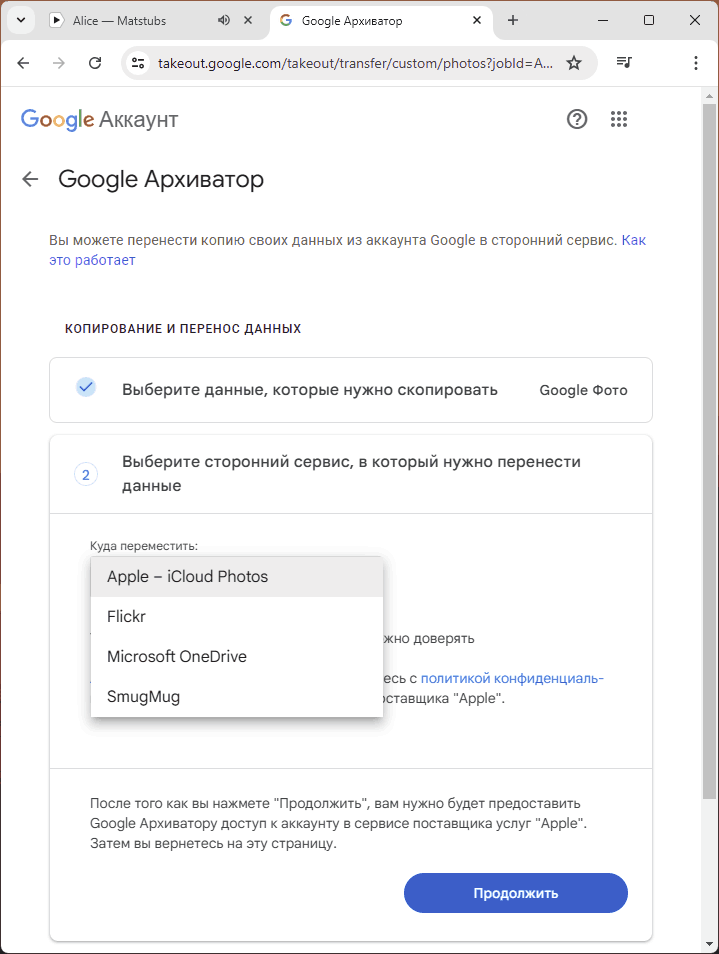Expand the tab search chevron
Viewport: 719px width, 954px height.
(x=21, y=20)
